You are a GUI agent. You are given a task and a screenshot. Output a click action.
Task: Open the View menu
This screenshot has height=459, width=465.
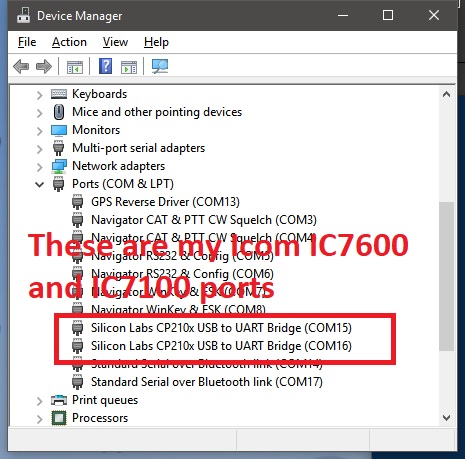115,42
